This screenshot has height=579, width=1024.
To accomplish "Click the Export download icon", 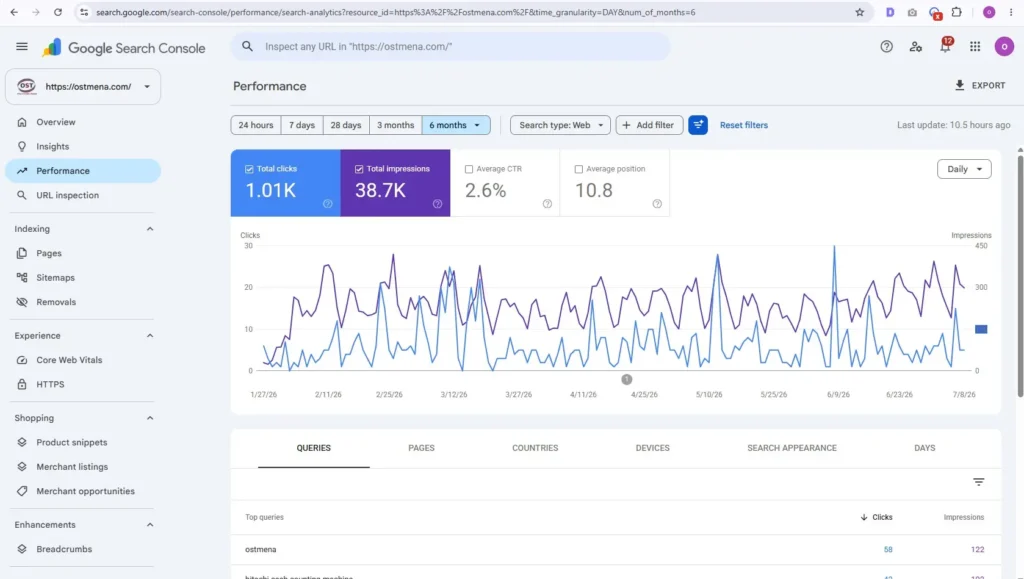I will coord(959,85).
